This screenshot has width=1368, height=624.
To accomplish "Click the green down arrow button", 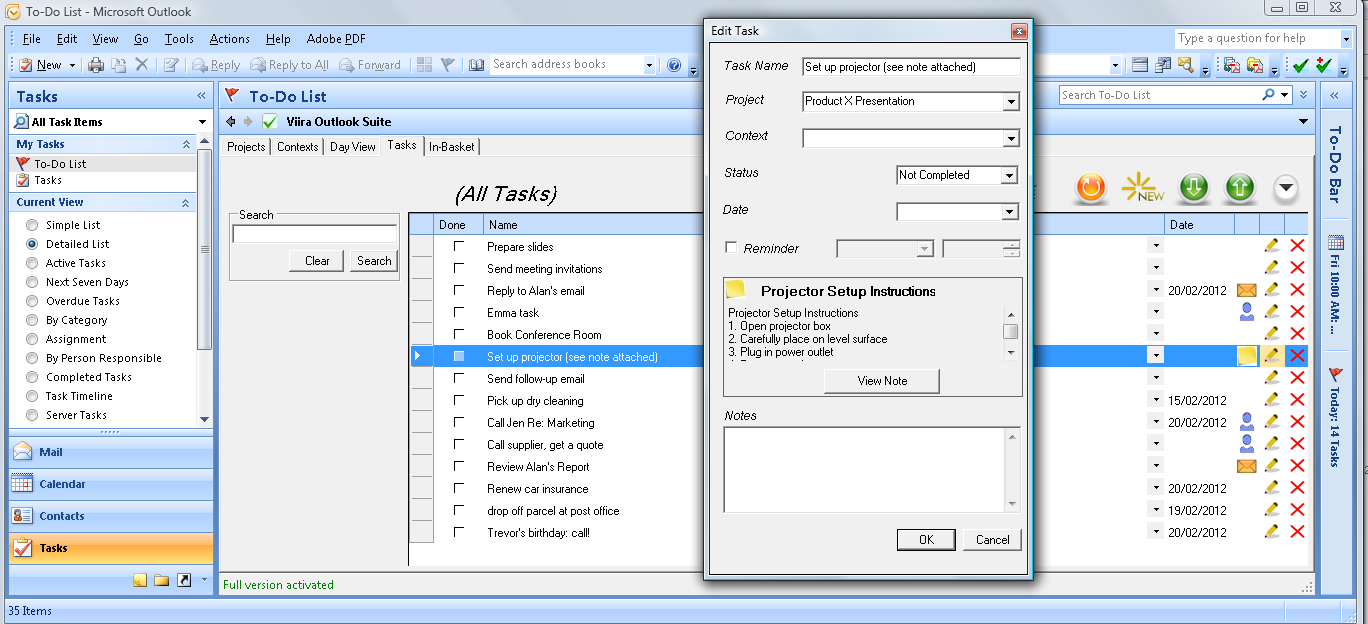I will [x=1194, y=187].
